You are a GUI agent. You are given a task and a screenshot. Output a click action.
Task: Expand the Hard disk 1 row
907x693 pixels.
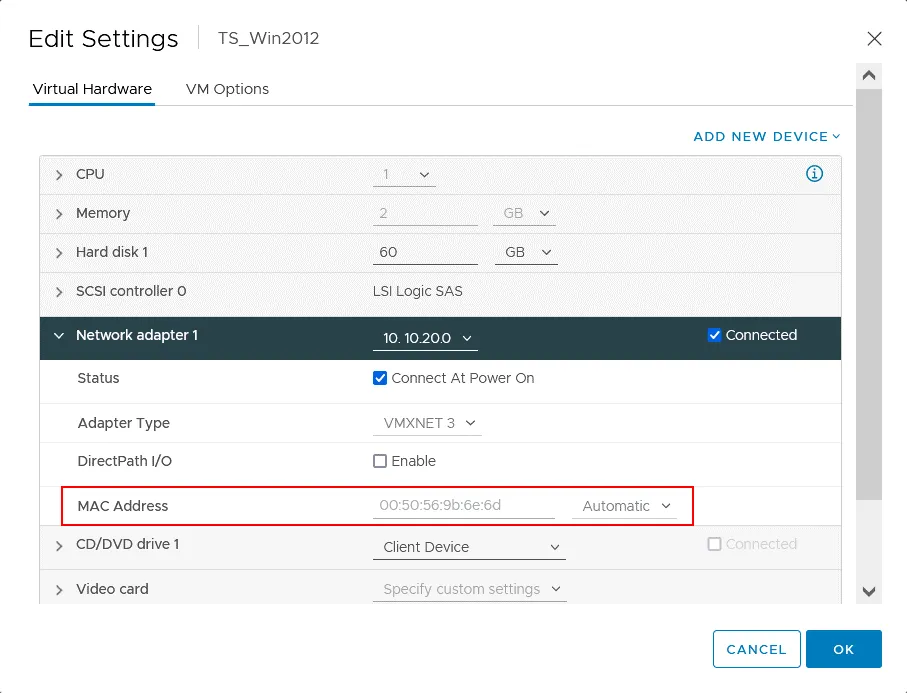pyautogui.click(x=59, y=253)
